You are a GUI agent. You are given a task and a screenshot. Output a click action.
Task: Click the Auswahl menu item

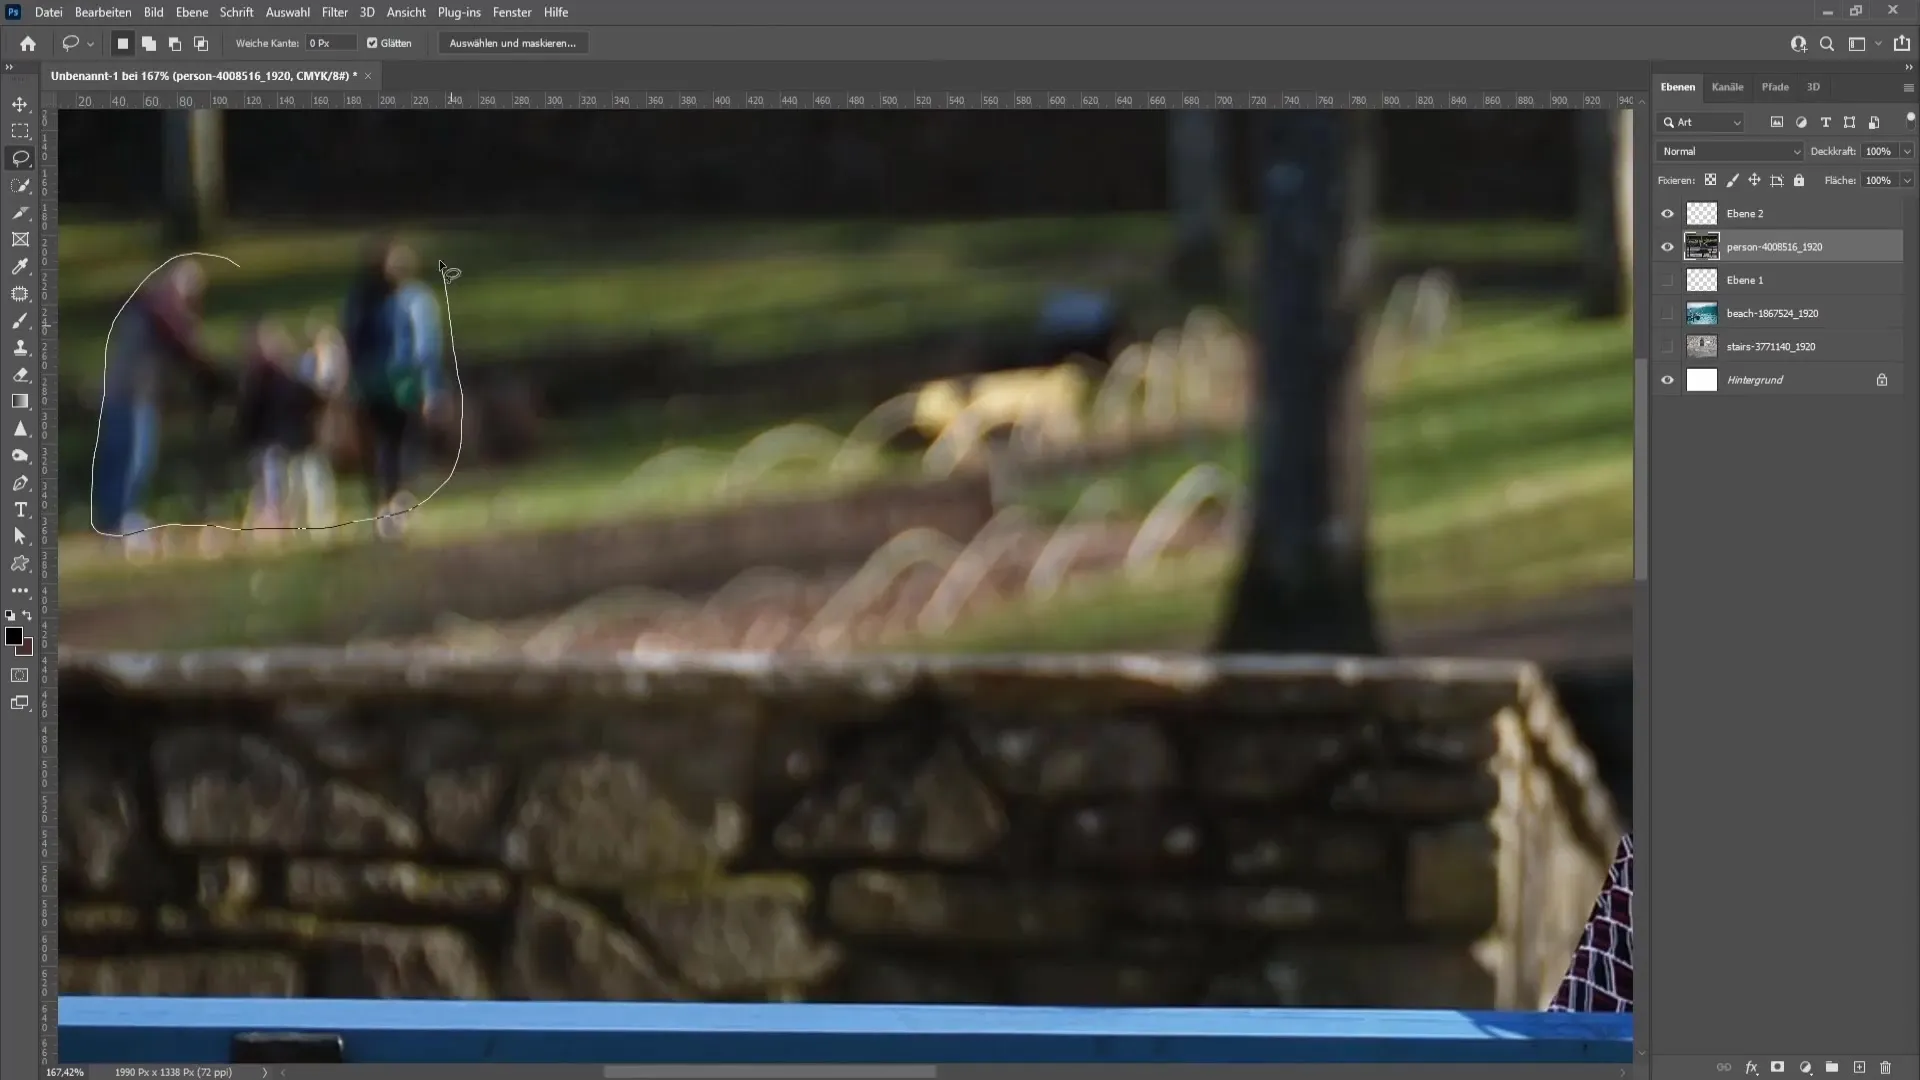(x=287, y=12)
